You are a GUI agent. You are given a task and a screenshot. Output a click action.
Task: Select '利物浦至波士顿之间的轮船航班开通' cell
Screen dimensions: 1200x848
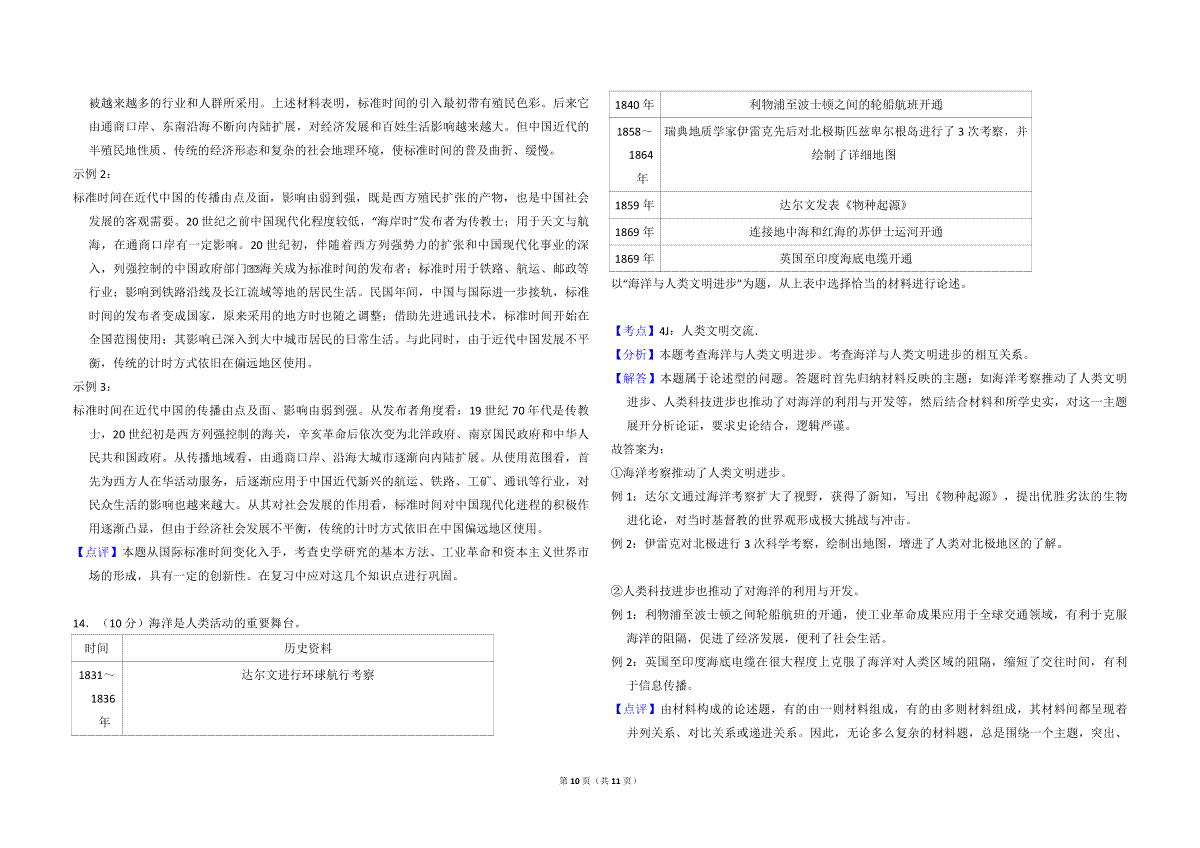pyautogui.click(x=846, y=104)
